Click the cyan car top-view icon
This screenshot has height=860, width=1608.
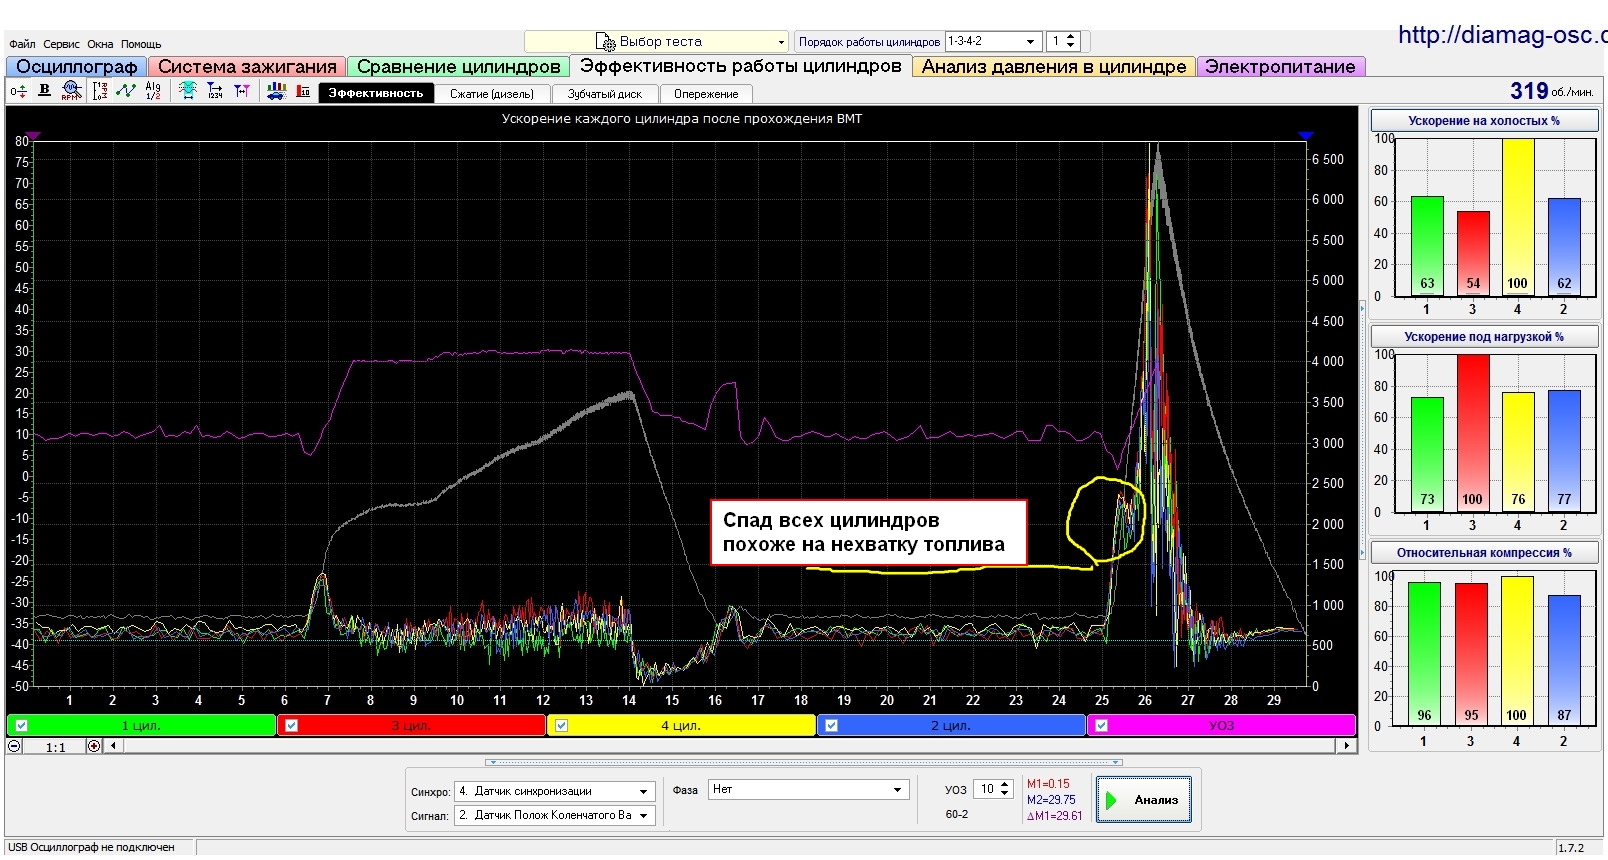188,91
